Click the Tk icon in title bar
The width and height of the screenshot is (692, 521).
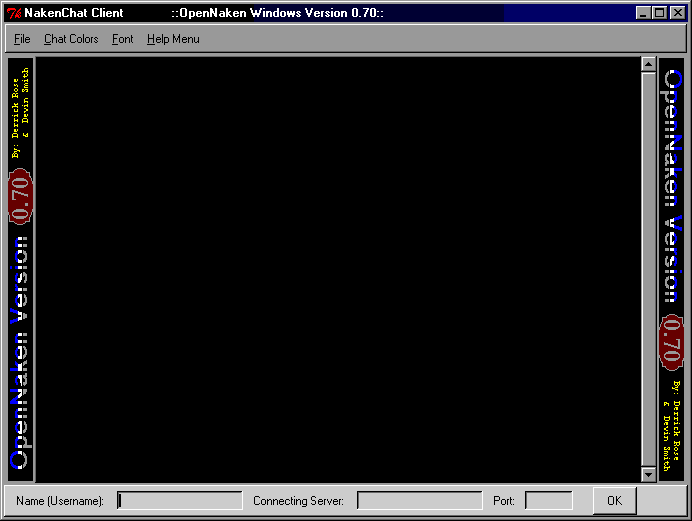14,13
